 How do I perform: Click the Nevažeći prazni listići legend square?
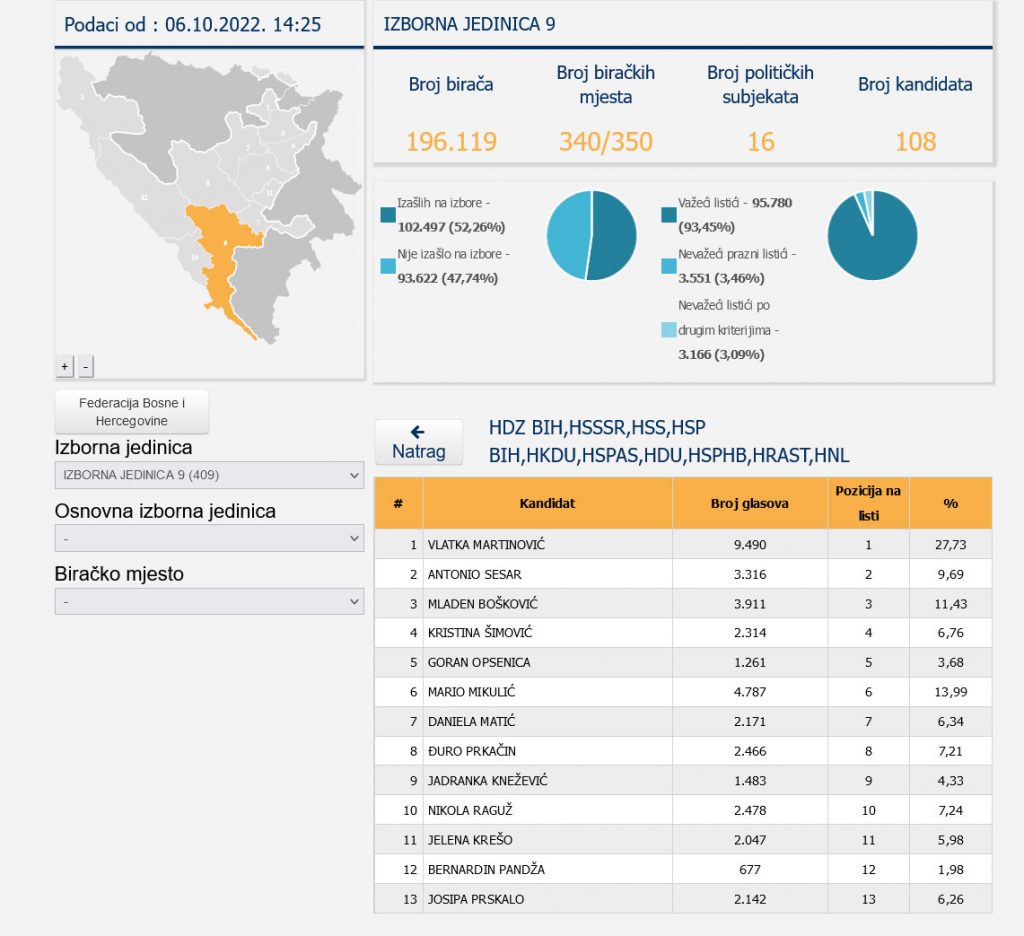(668, 266)
